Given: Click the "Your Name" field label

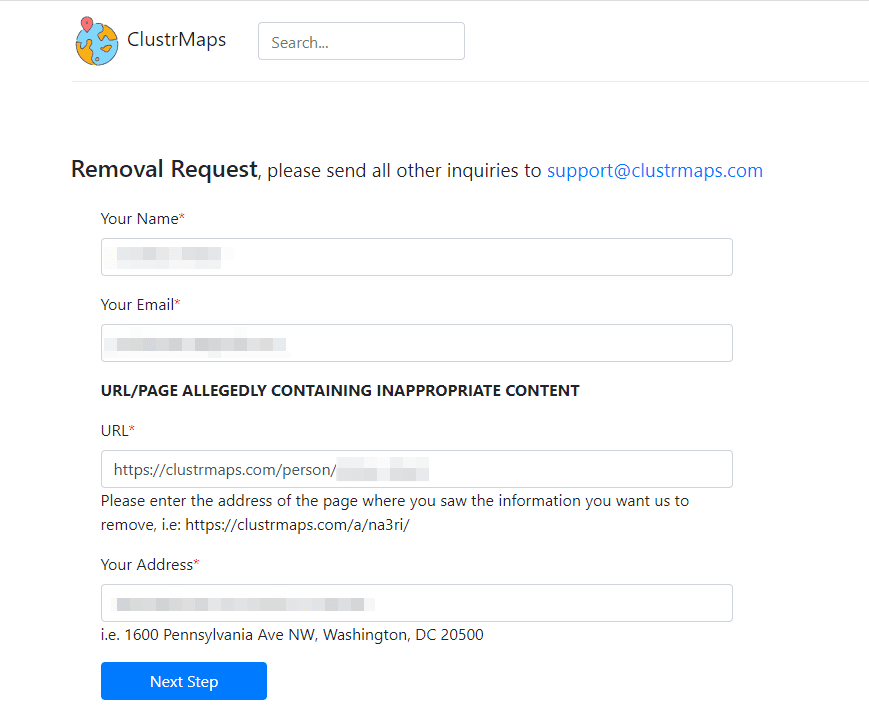Looking at the screenshot, I should [x=139, y=219].
